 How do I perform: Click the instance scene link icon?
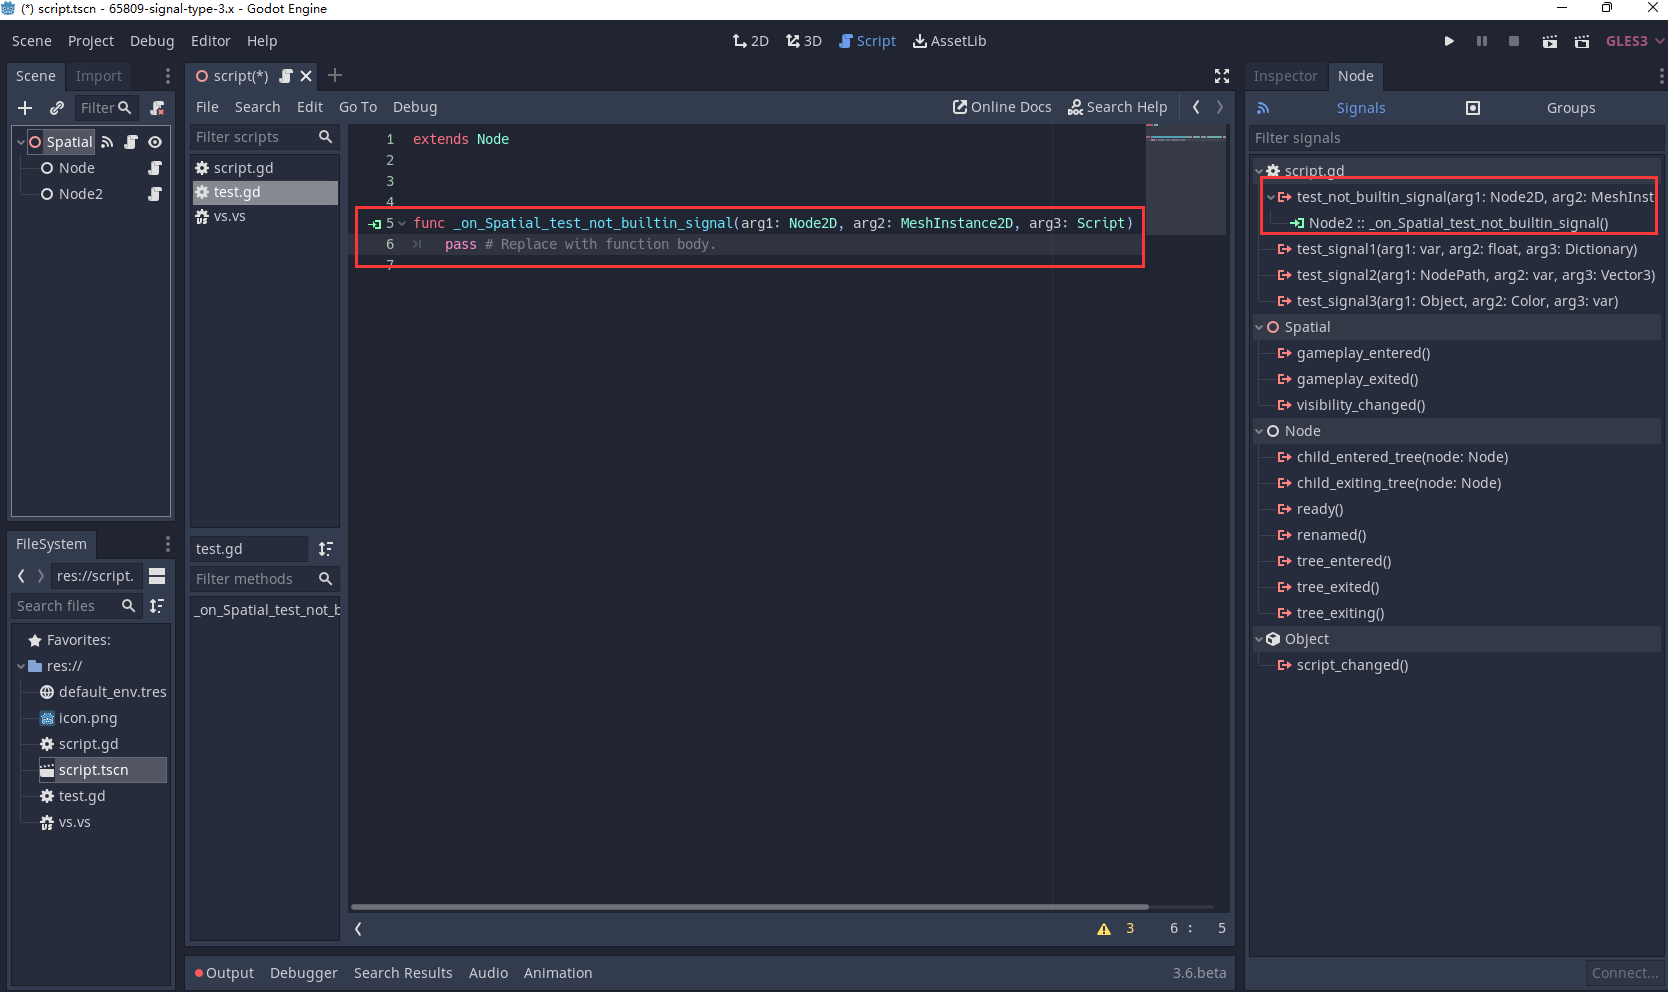point(57,108)
